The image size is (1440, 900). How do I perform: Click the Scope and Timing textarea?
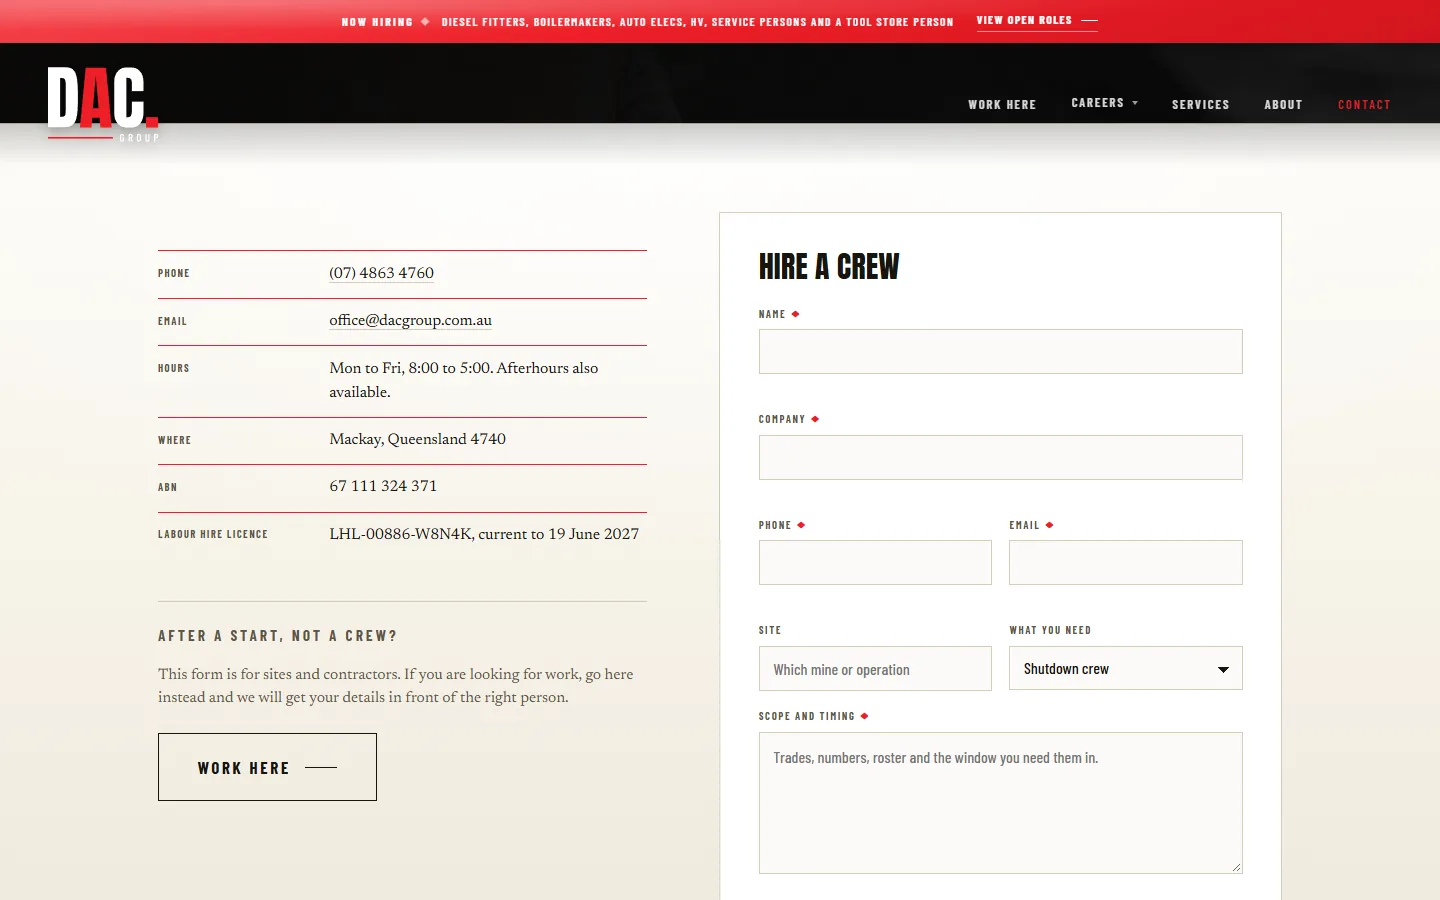[1000, 803]
